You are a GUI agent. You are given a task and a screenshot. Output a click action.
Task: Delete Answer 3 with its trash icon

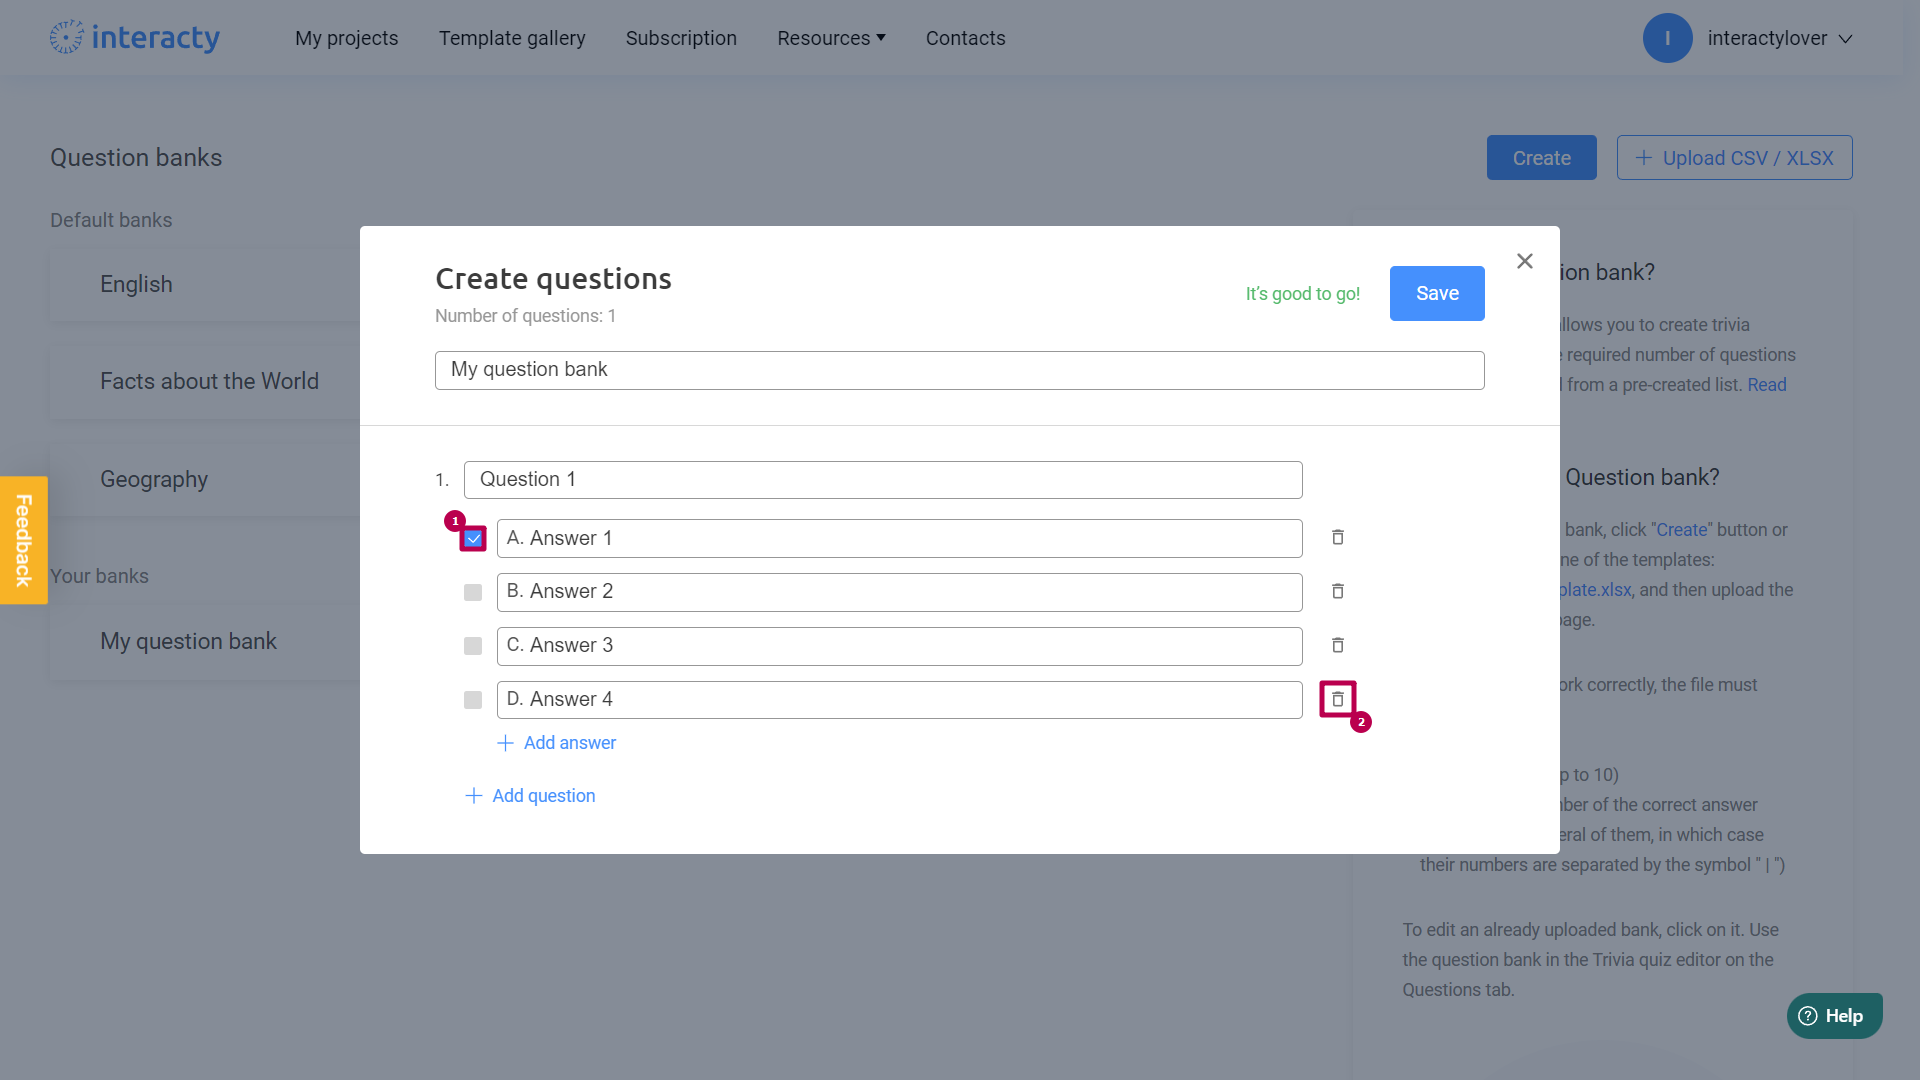pyautogui.click(x=1337, y=646)
